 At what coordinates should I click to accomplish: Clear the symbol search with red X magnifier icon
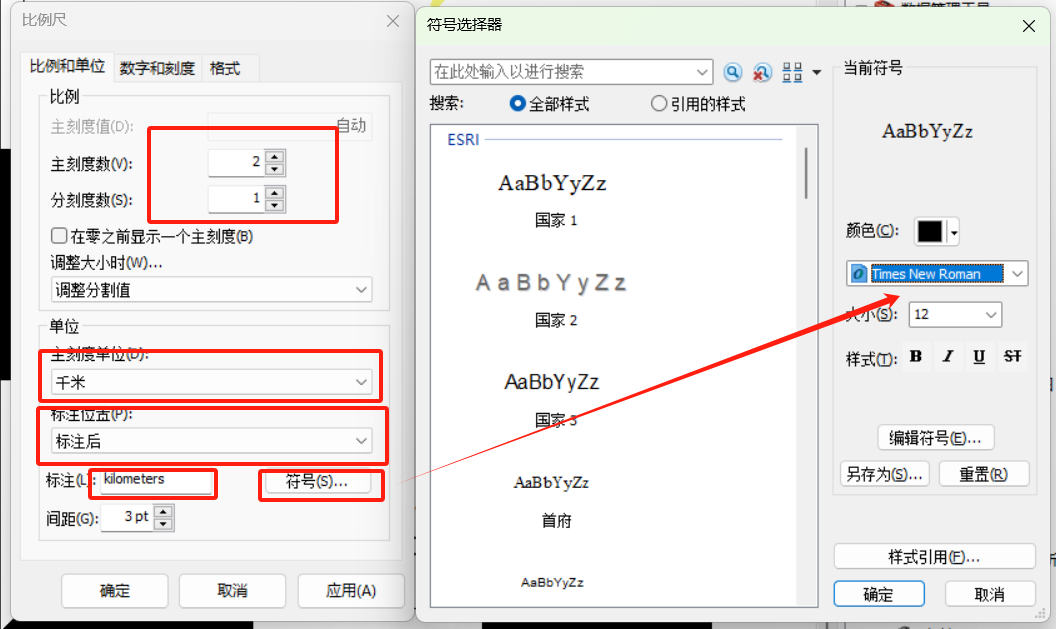pyautogui.click(x=762, y=72)
